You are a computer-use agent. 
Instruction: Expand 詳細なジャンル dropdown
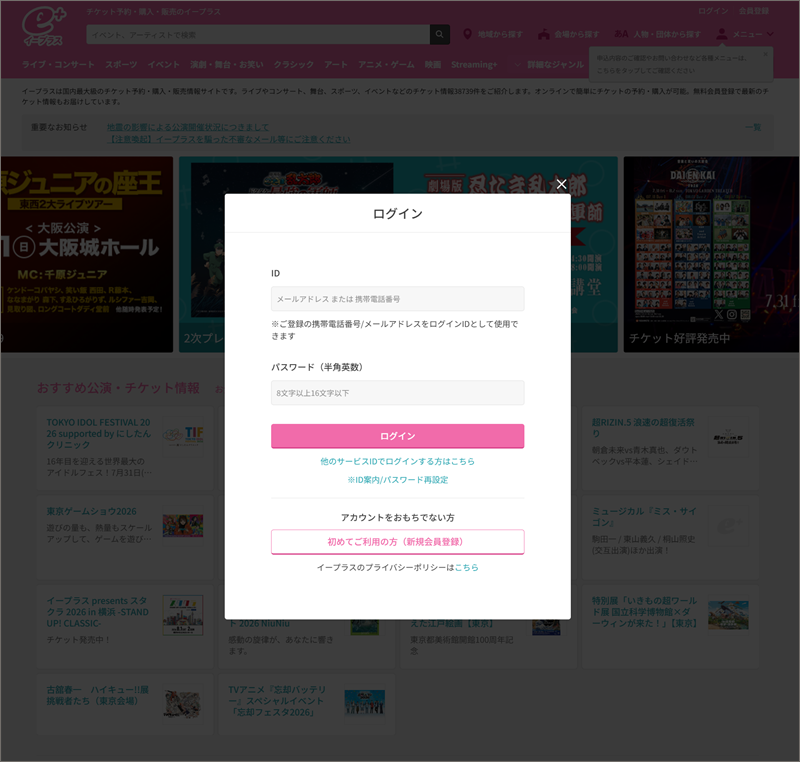[x=549, y=64]
